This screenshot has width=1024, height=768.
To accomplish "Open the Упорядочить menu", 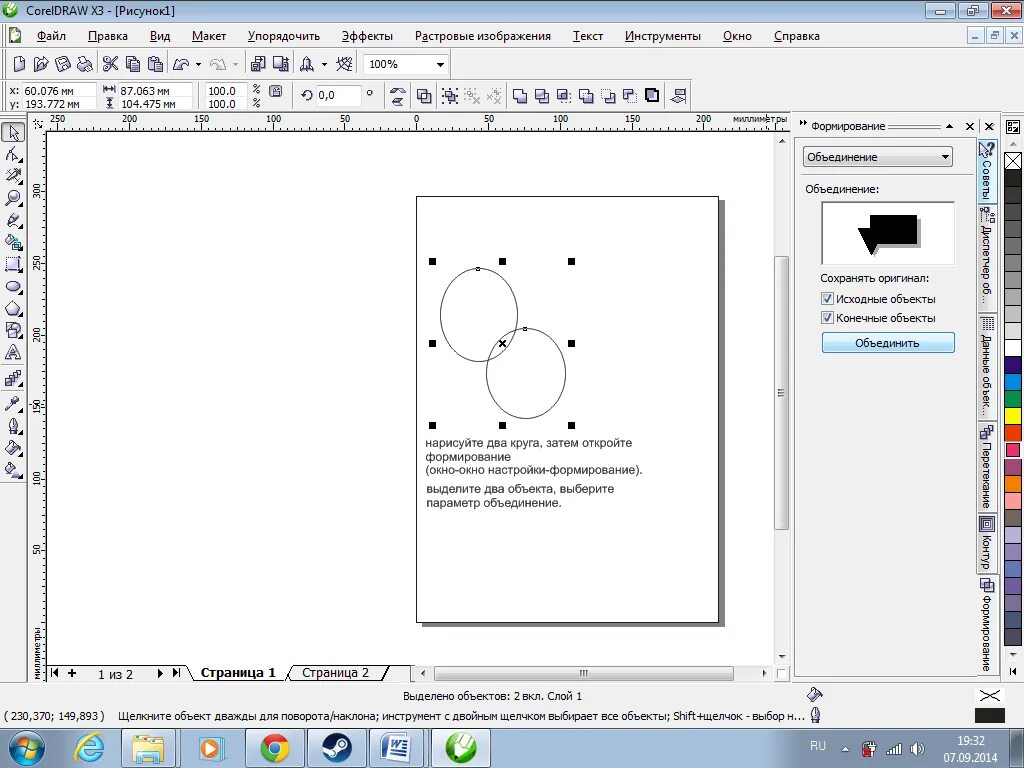I will point(283,36).
